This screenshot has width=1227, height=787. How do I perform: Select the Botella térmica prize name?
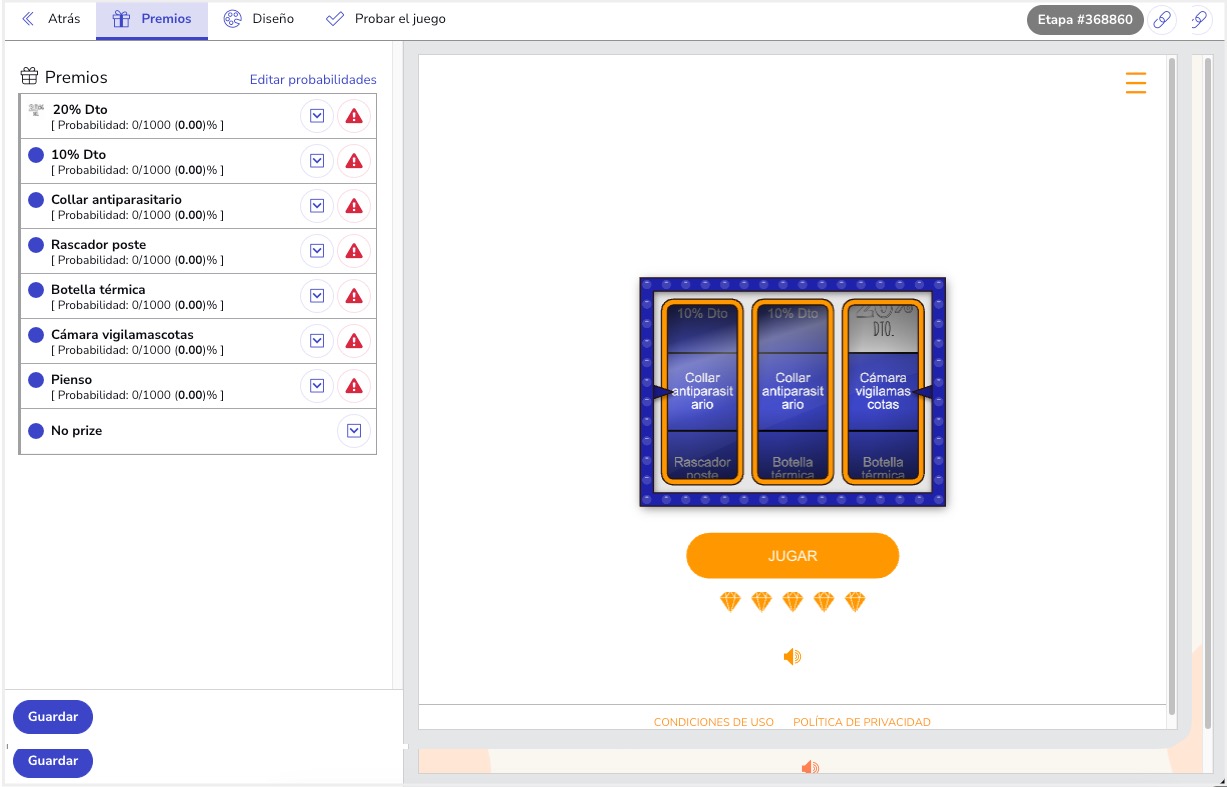(98, 290)
